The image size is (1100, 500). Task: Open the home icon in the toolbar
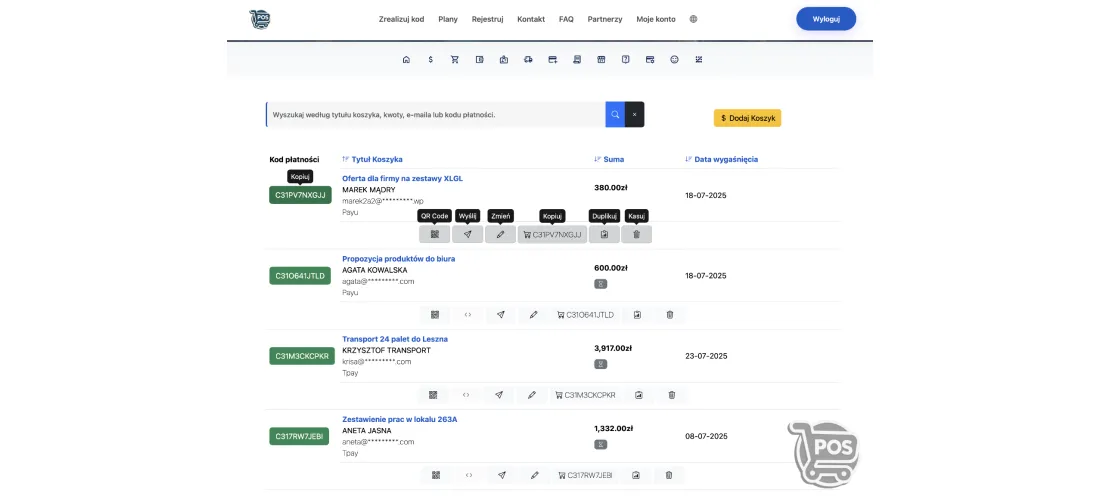tap(406, 60)
